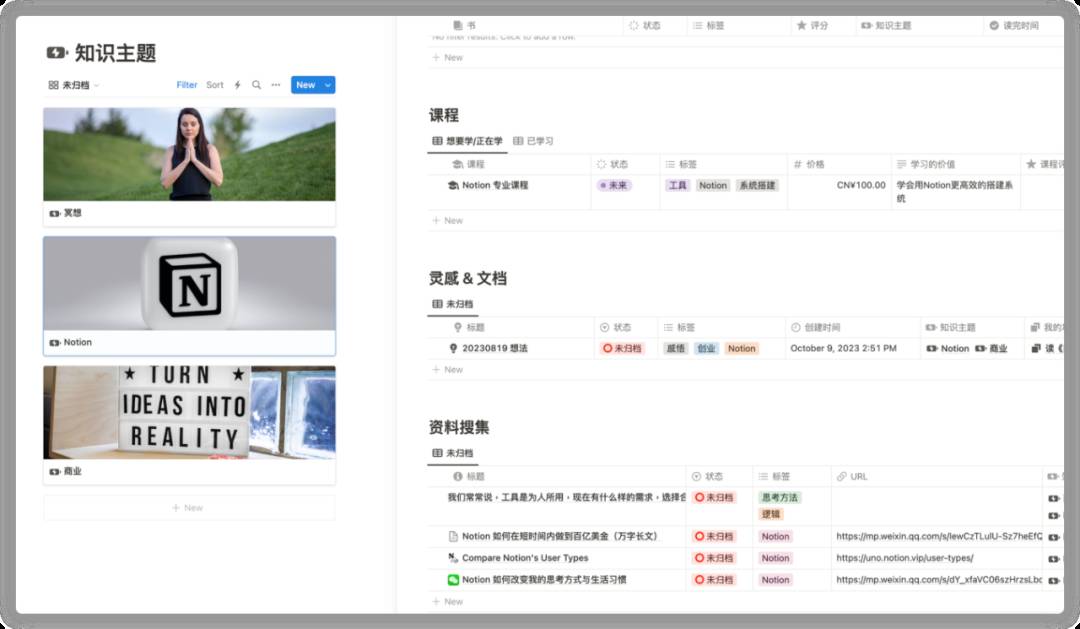The width and height of the screenshot is (1080, 629).
Task: Click the 学习的价值 column header
Action: [x=955, y=164]
